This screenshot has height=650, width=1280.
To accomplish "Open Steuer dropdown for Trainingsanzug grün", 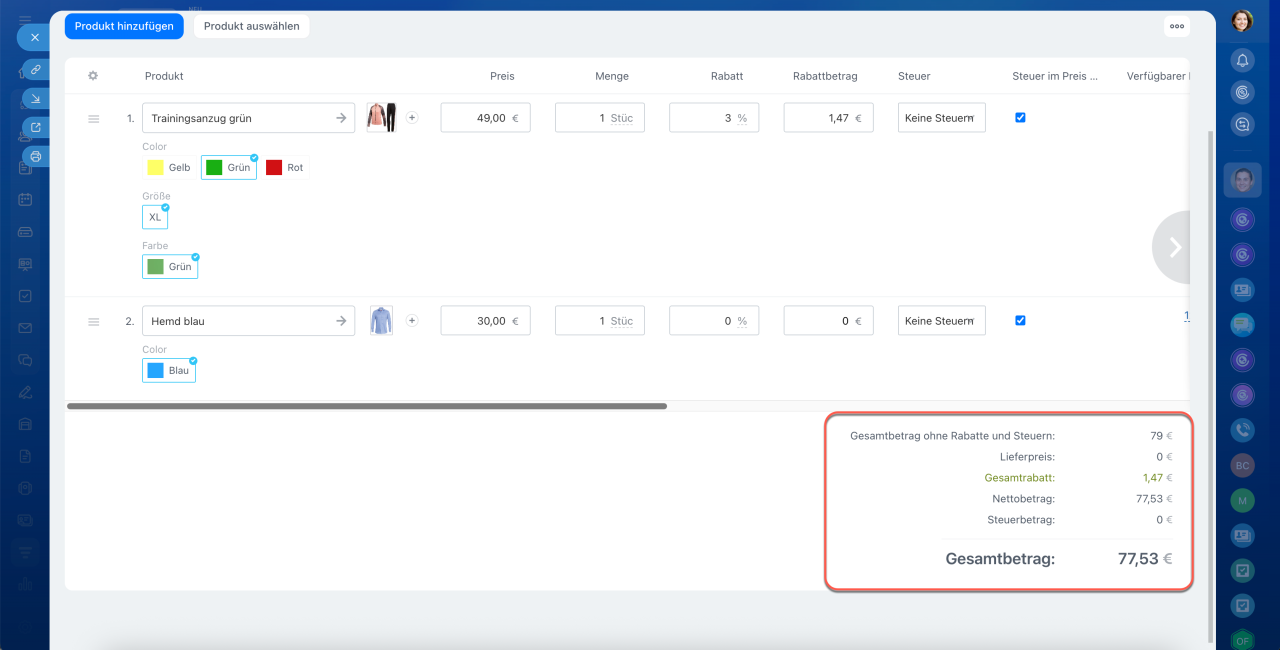I will (941, 118).
